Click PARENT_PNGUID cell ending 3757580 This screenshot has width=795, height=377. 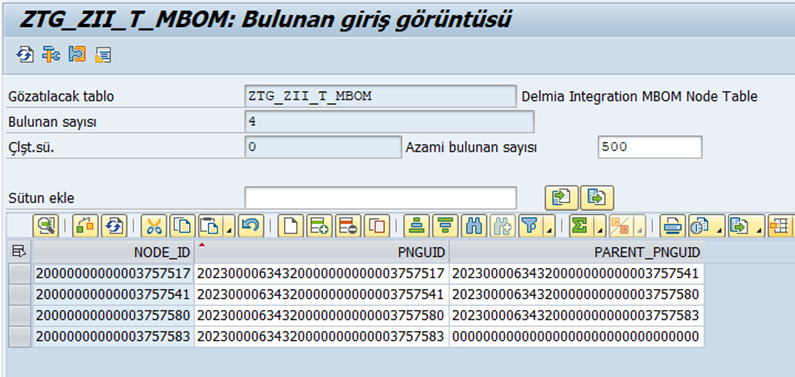point(576,294)
